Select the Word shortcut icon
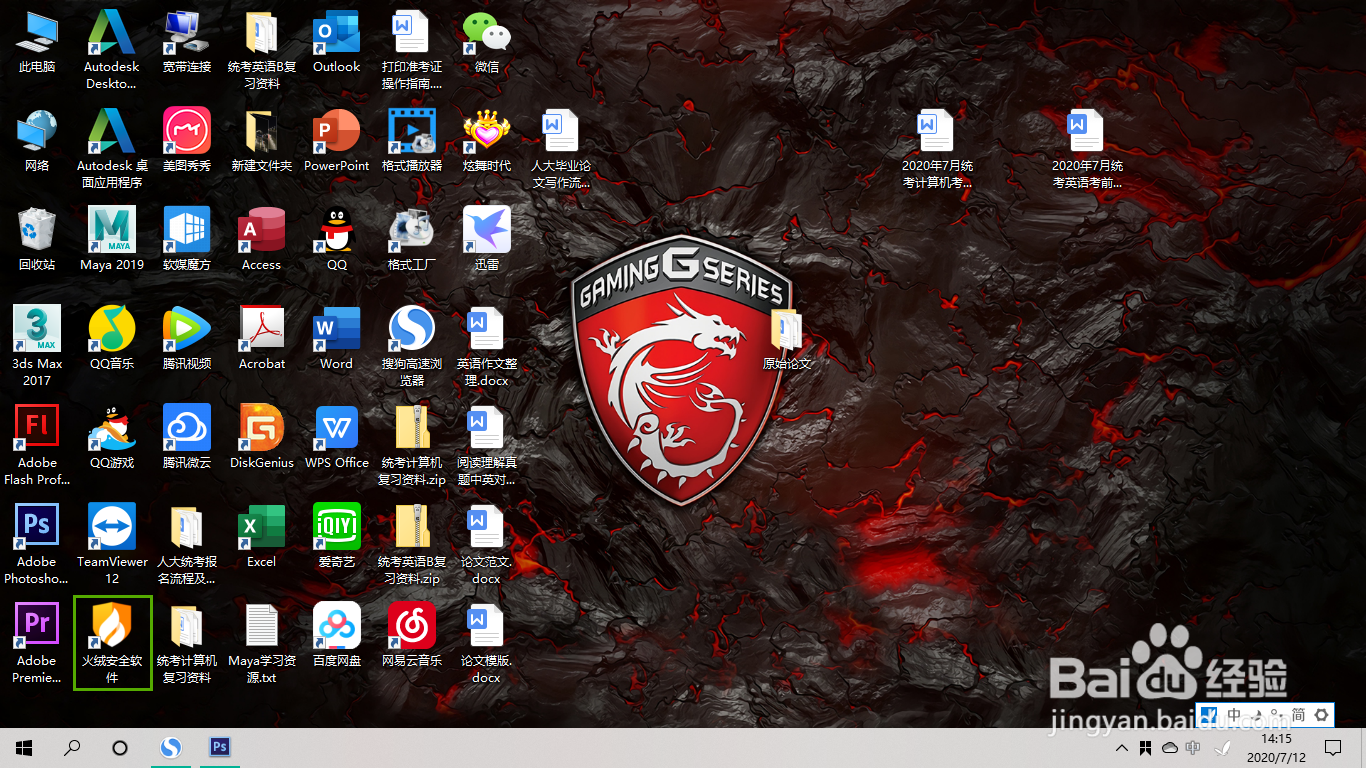1366x768 pixels. click(337, 339)
